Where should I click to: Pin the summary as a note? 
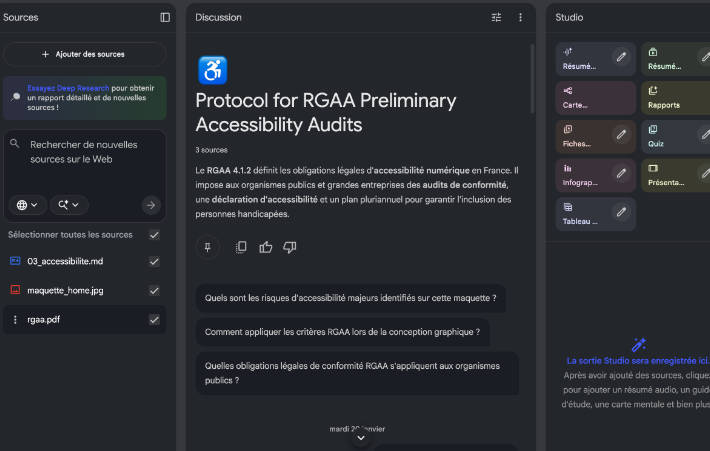click(208, 247)
